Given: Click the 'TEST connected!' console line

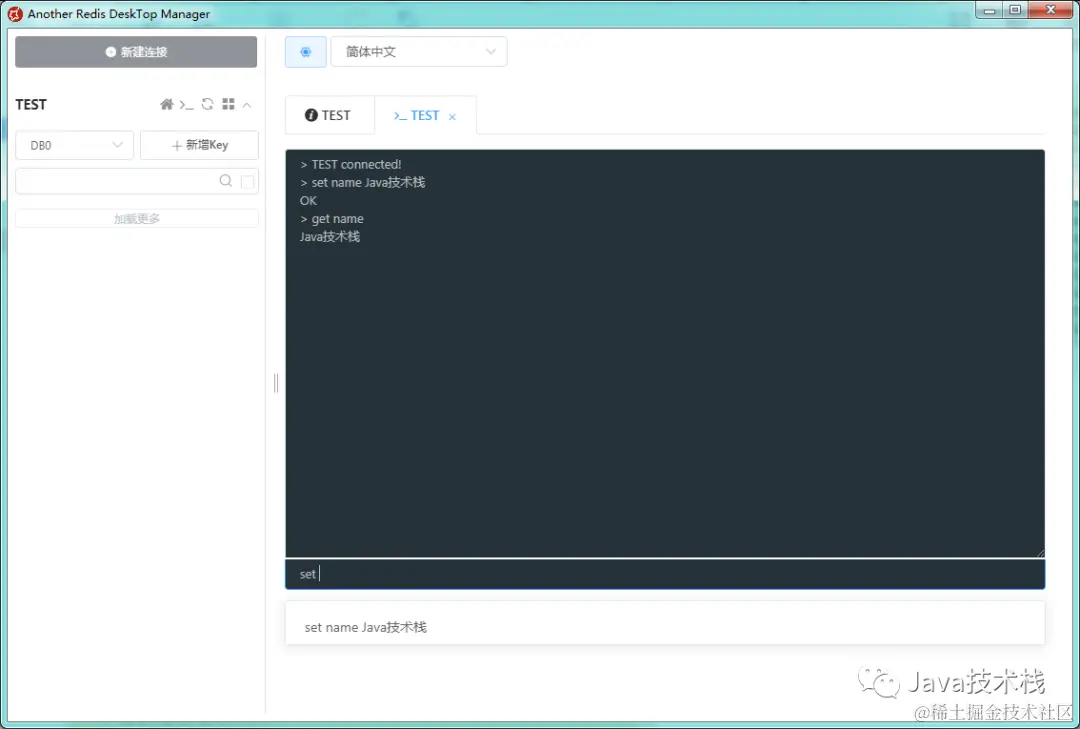Looking at the screenshot, I should (x=351, y=165).
